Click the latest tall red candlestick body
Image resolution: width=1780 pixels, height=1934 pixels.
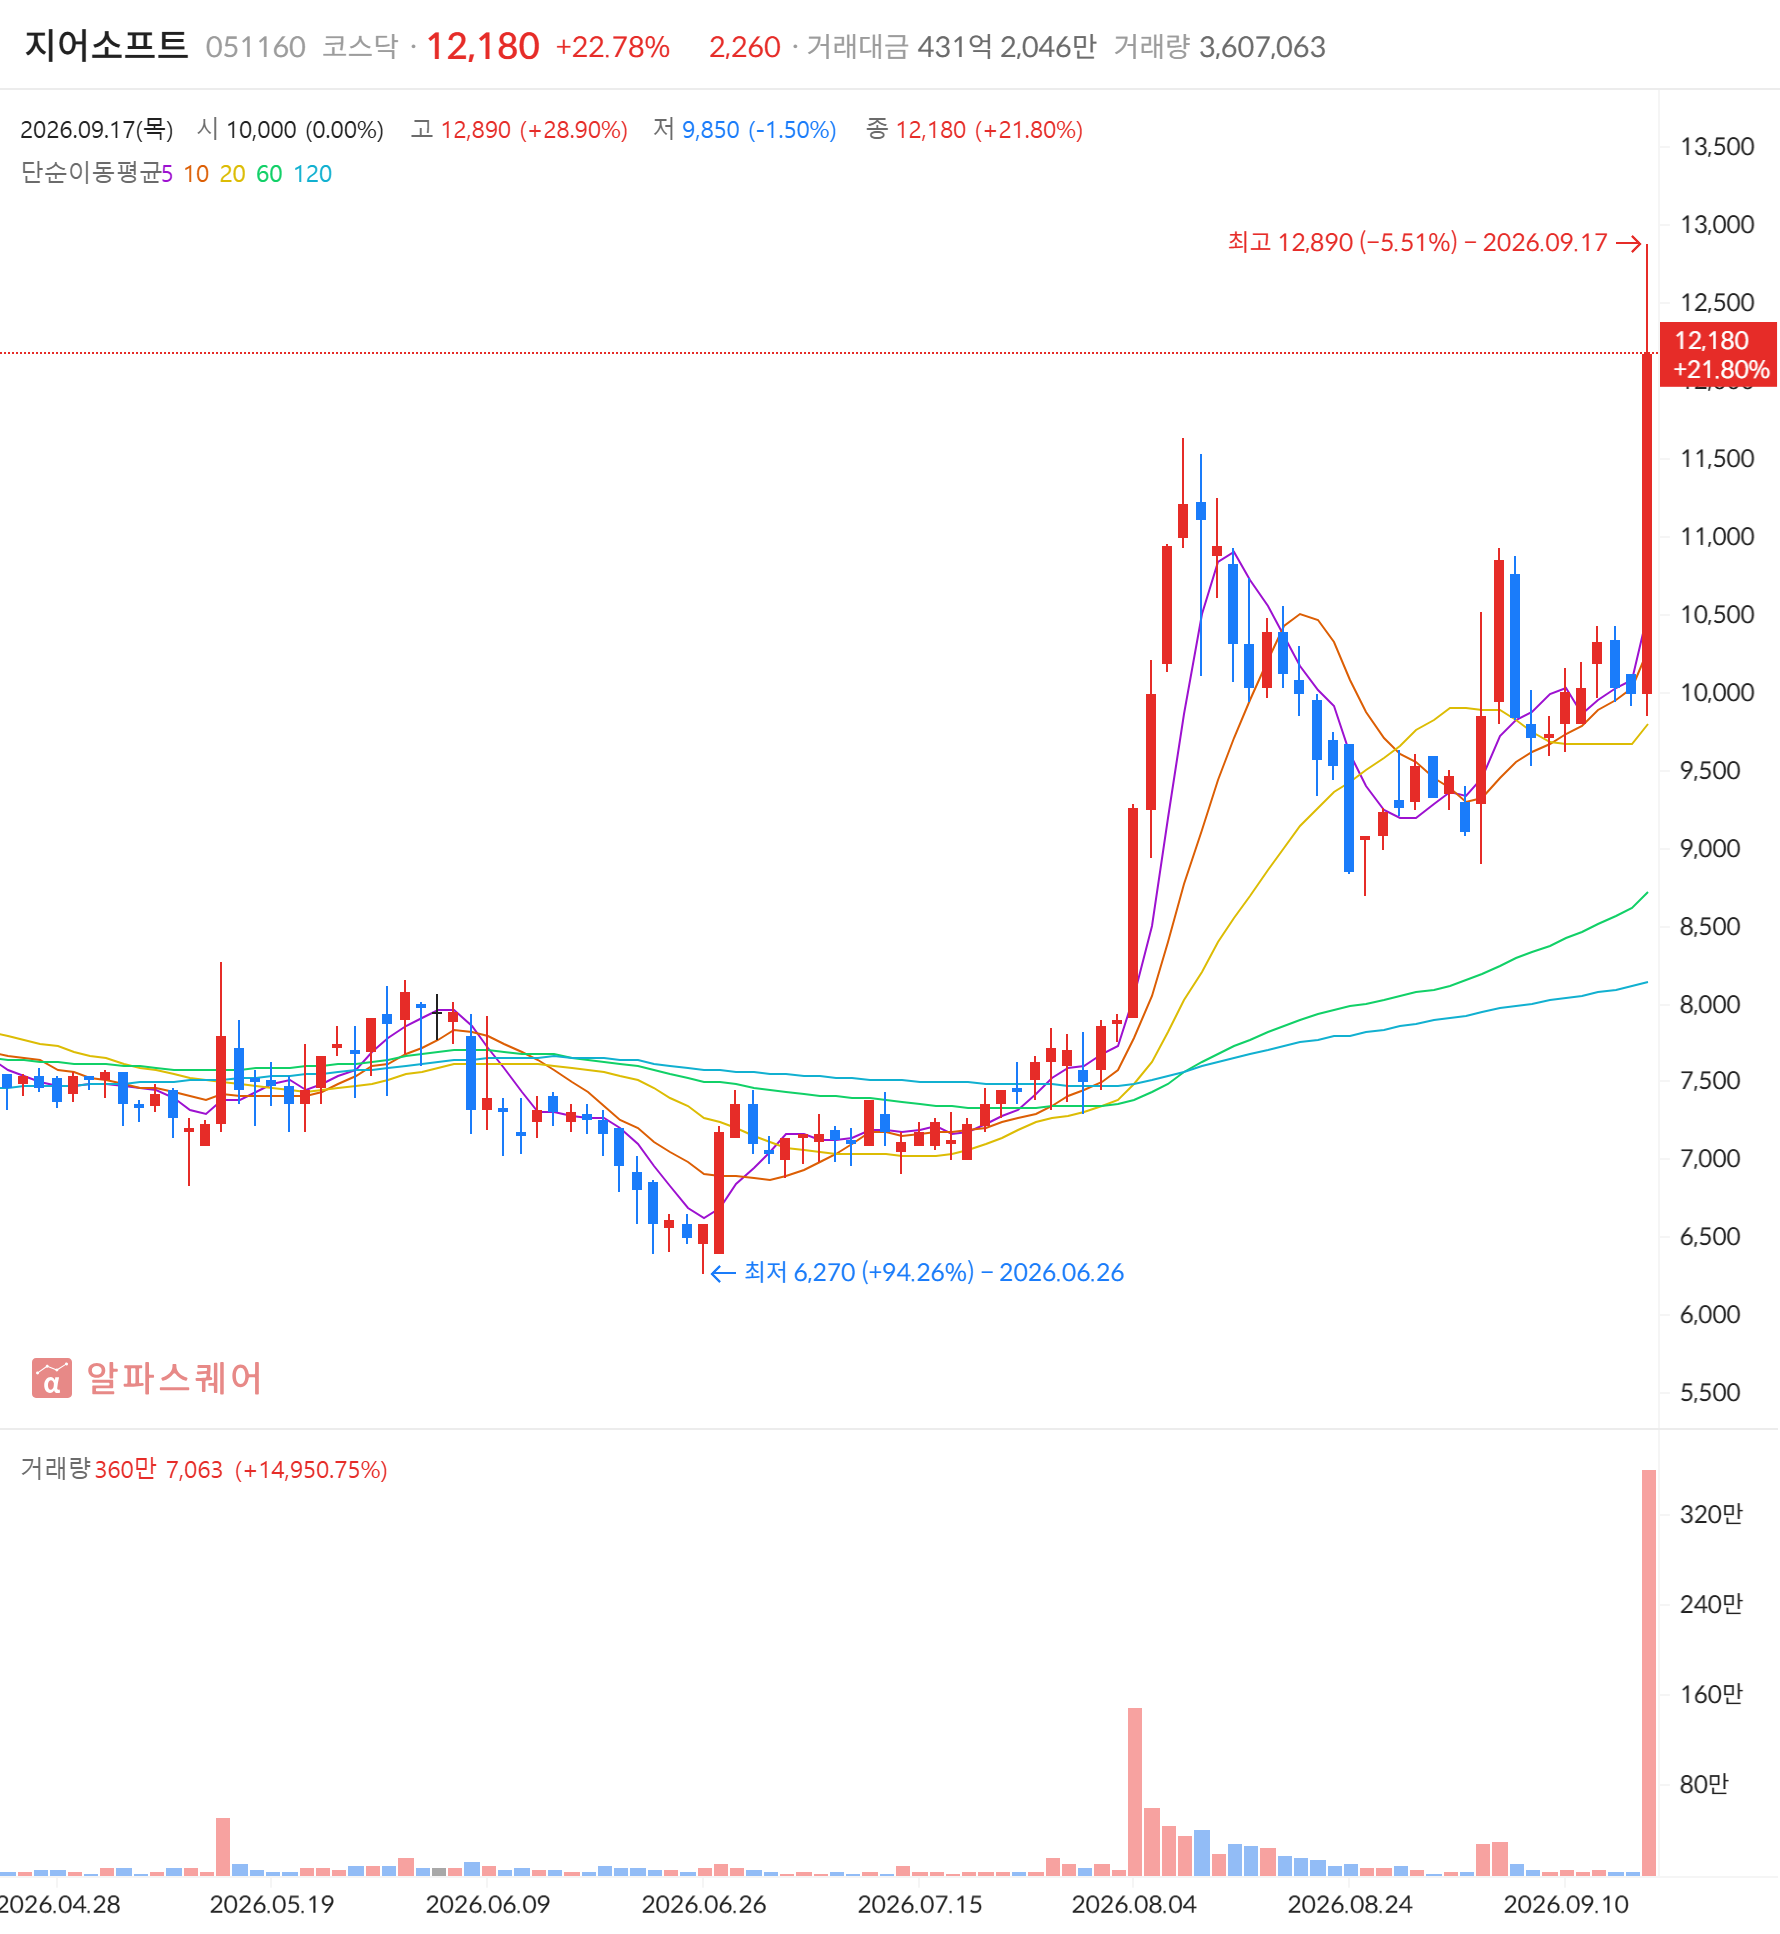[1647, 523]
